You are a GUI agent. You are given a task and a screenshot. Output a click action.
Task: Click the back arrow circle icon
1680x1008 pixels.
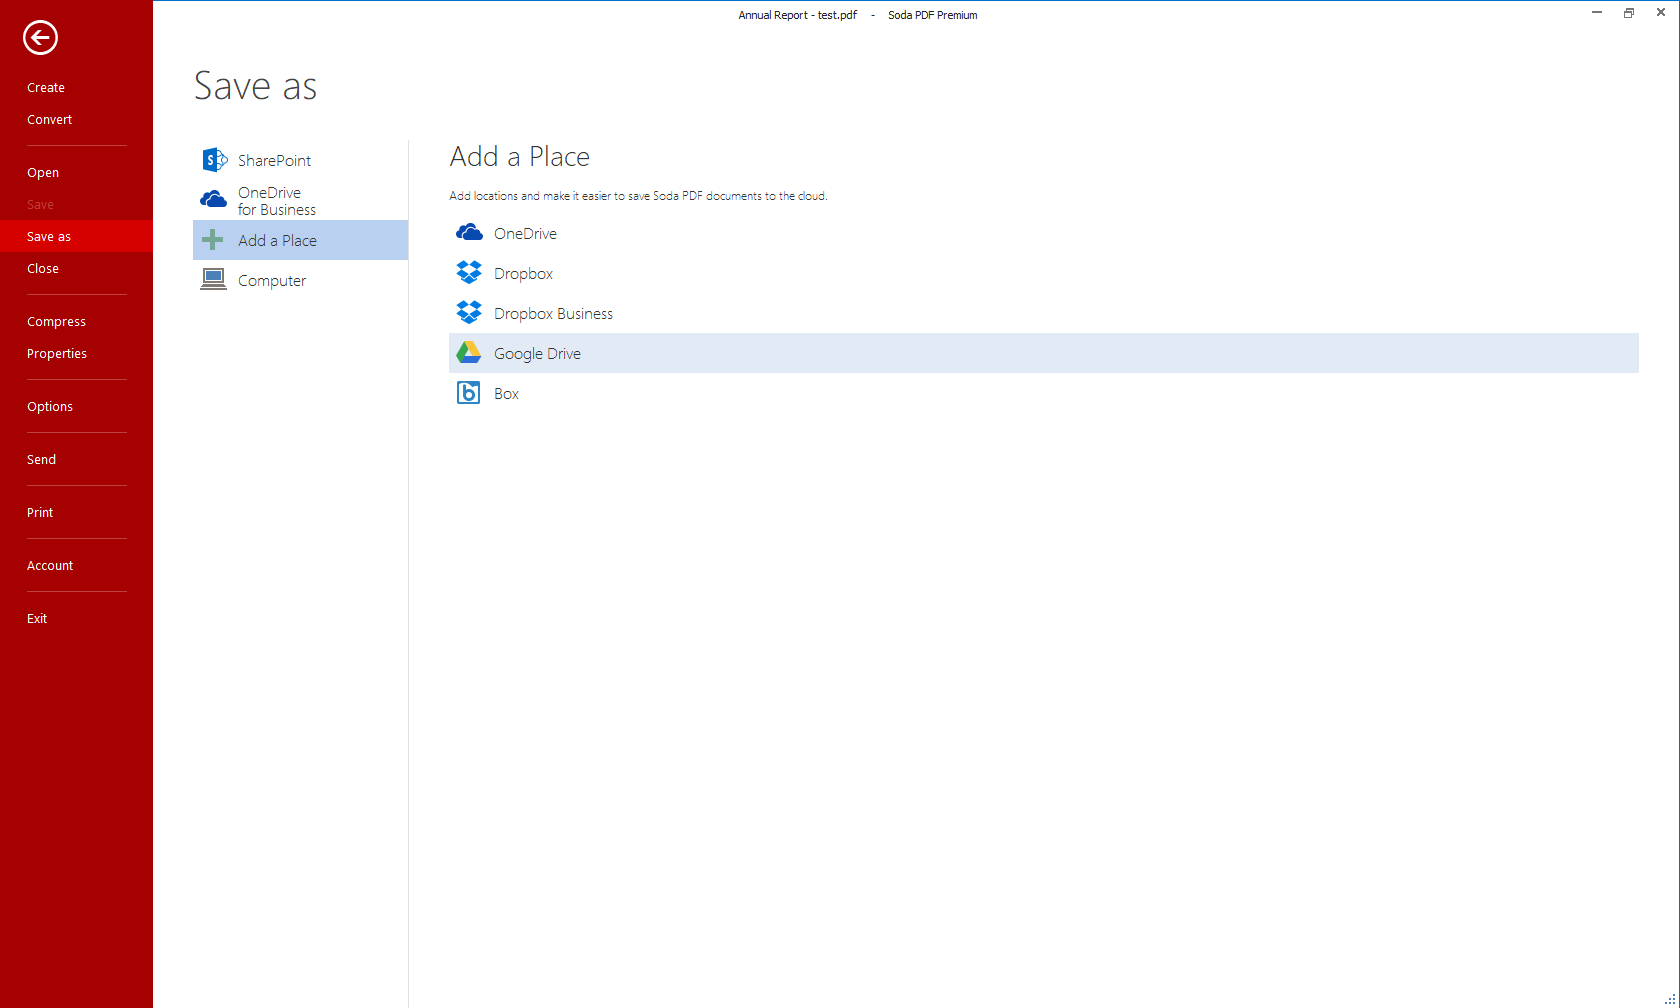tap(40, 38)
